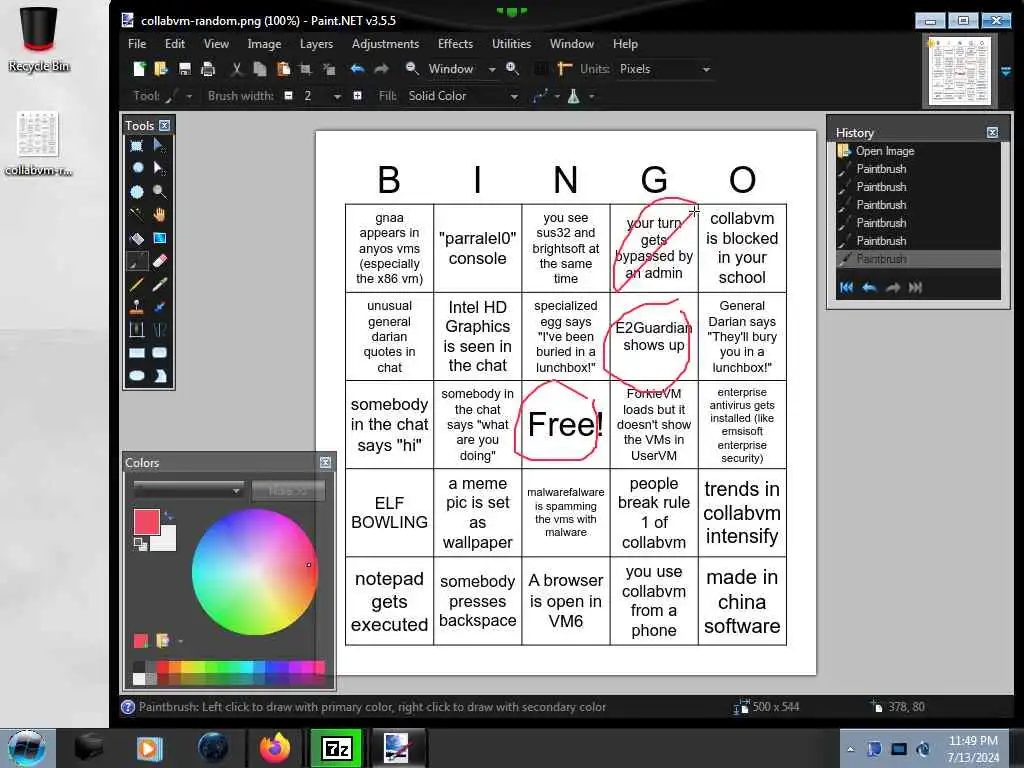Select the Ellipse Select tool

coord(136,192)
